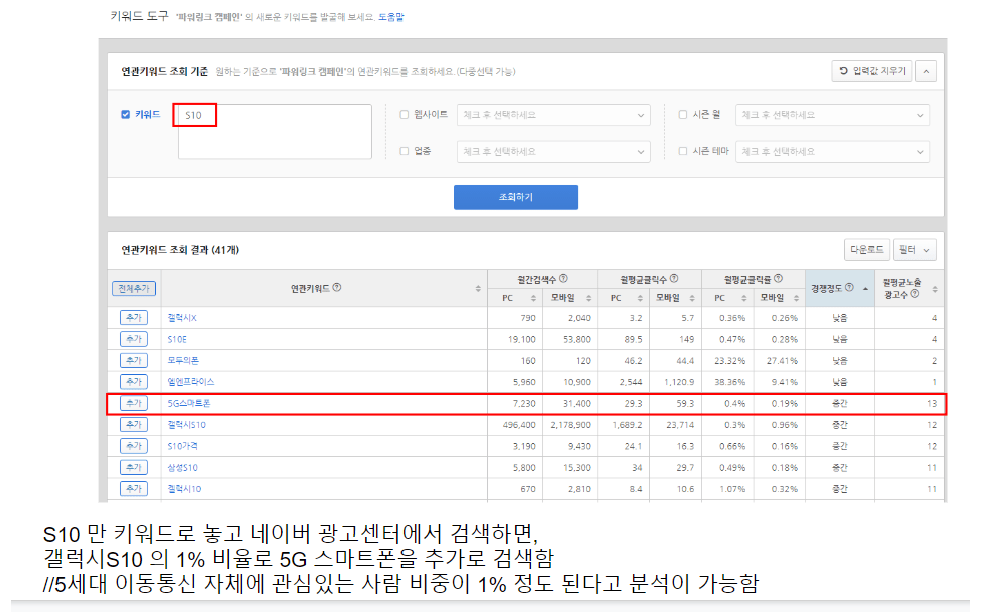Open the 업종 dropdown list
This screenshot has width=981, height=612.
tap(554, 152)
